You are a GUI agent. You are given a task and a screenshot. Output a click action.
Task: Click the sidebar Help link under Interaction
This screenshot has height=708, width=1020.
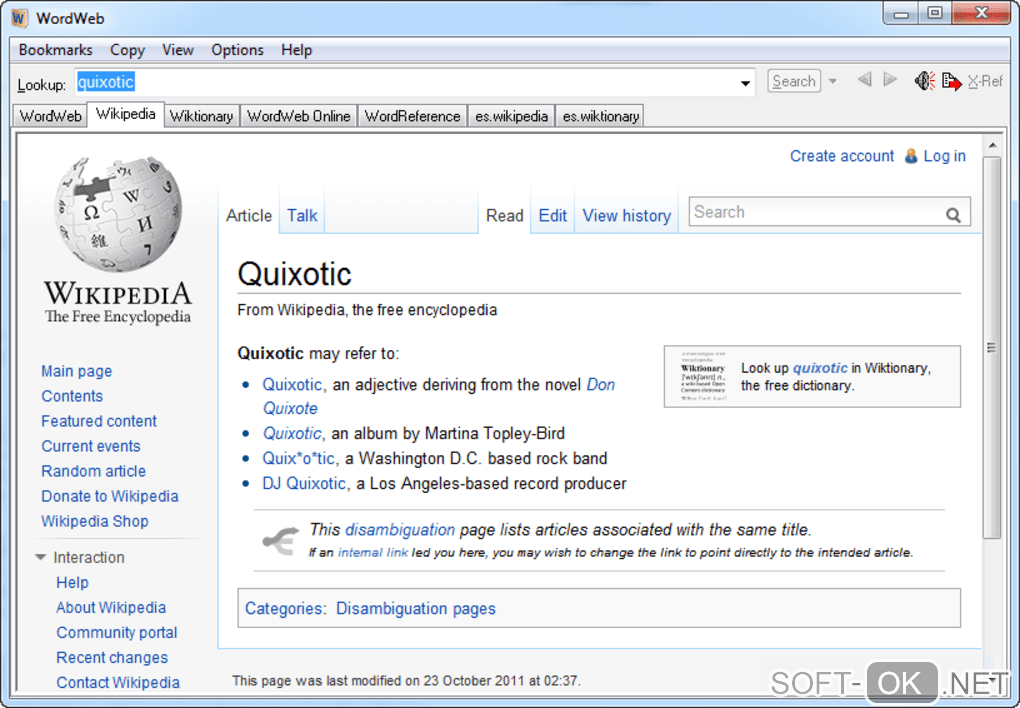tap(72, 582)
